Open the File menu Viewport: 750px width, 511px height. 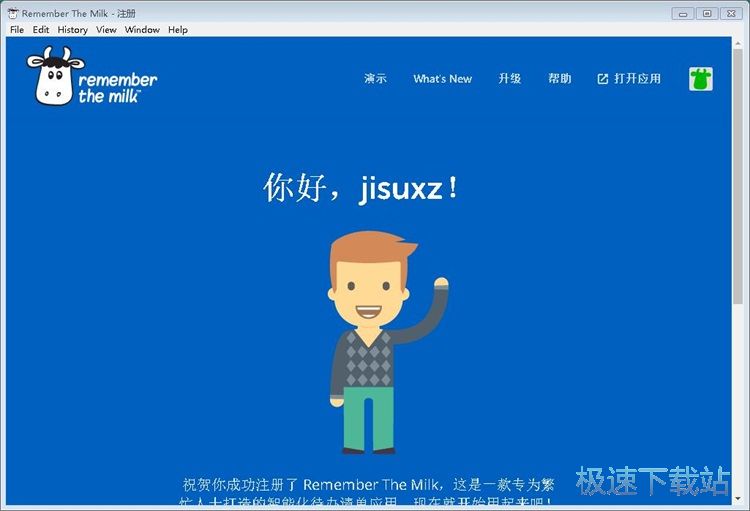coord(17,30)
